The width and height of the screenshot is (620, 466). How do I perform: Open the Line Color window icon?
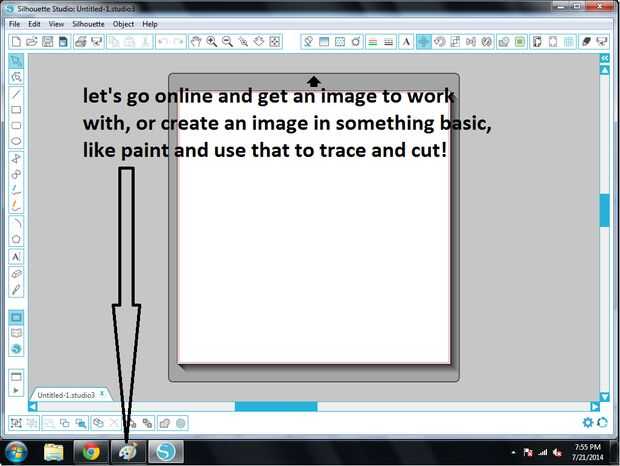372,42
